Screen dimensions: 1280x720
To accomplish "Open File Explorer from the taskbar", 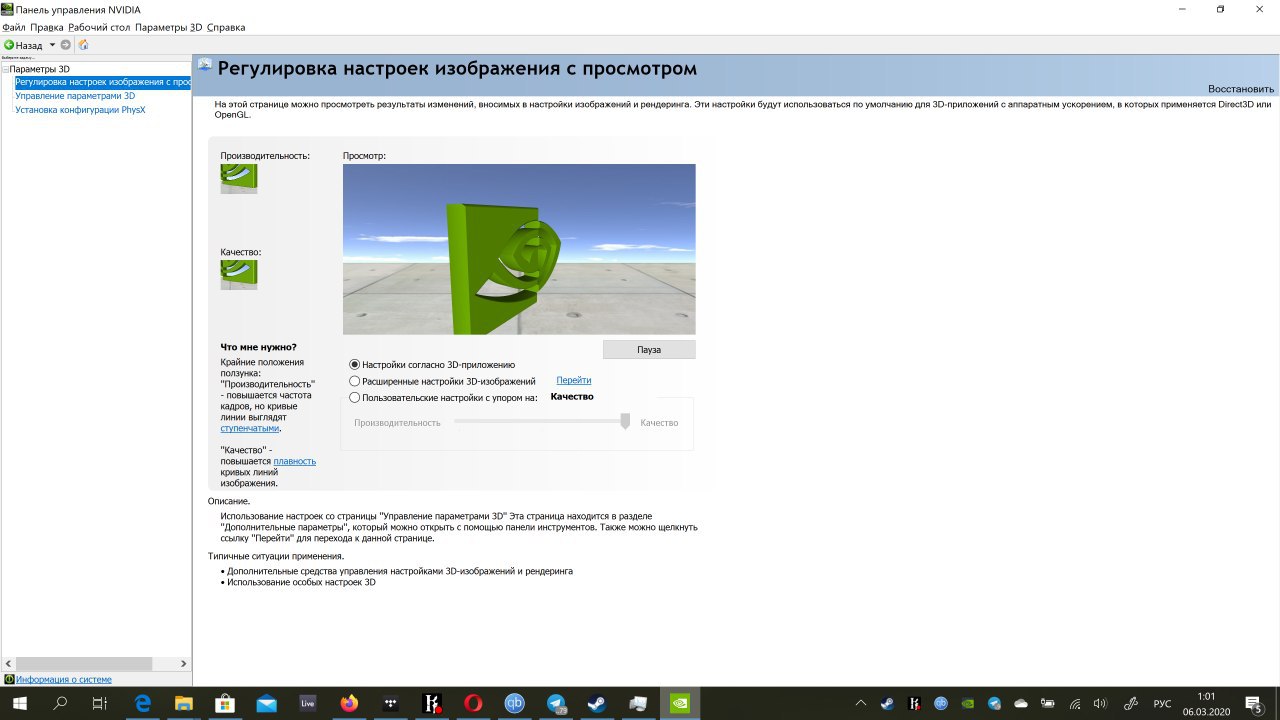I will click(183, 703).
